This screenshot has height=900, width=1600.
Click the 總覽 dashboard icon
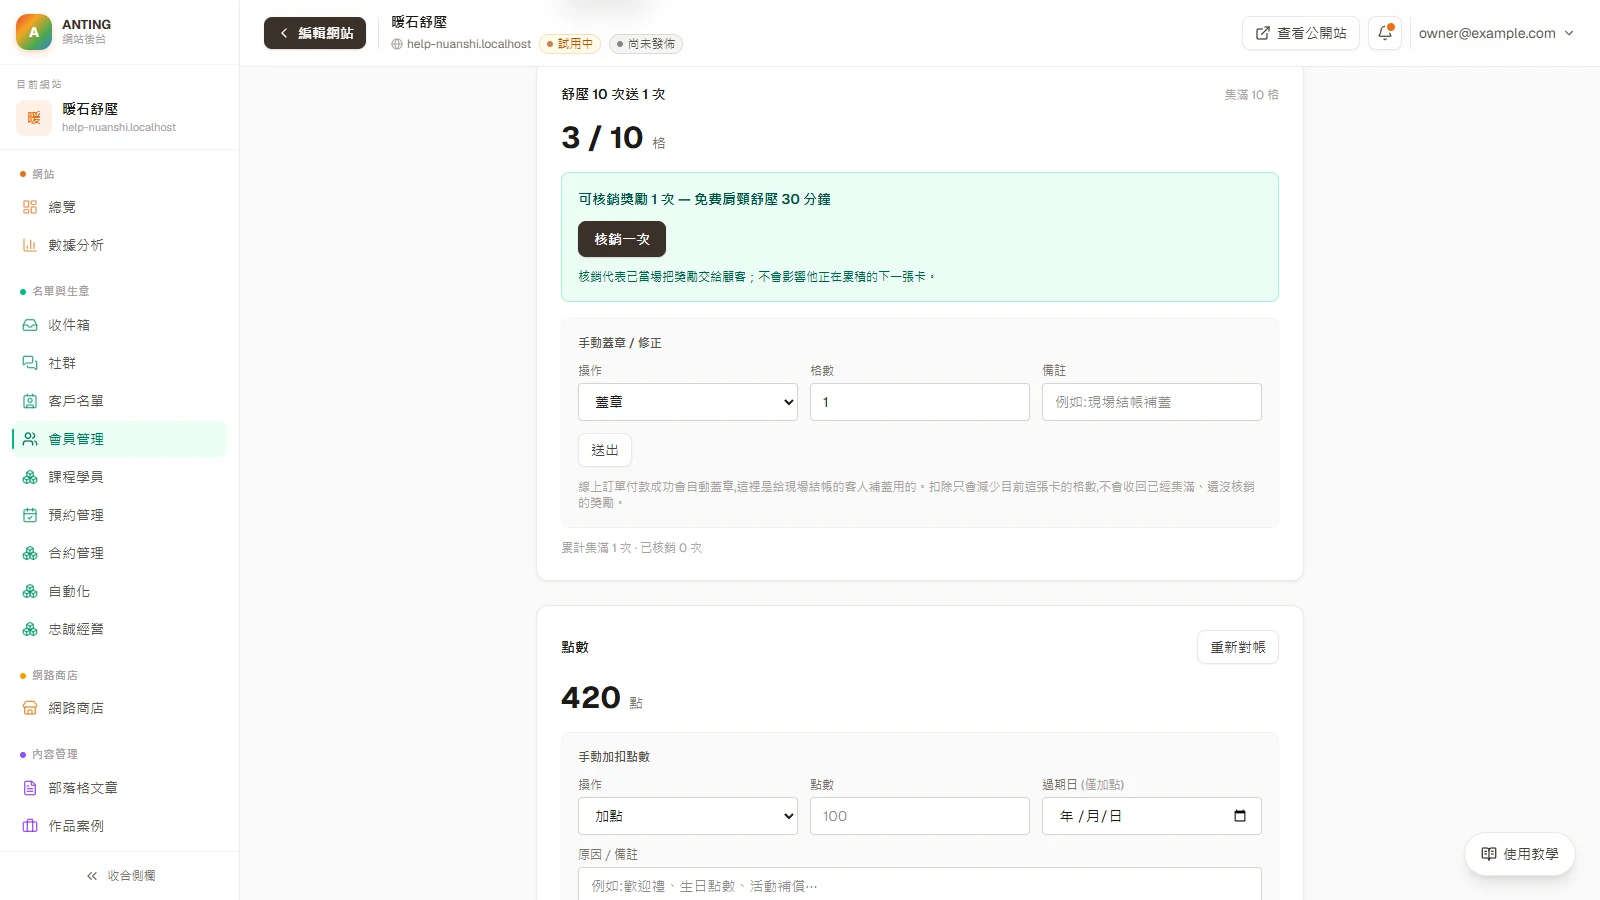(30, 207)
